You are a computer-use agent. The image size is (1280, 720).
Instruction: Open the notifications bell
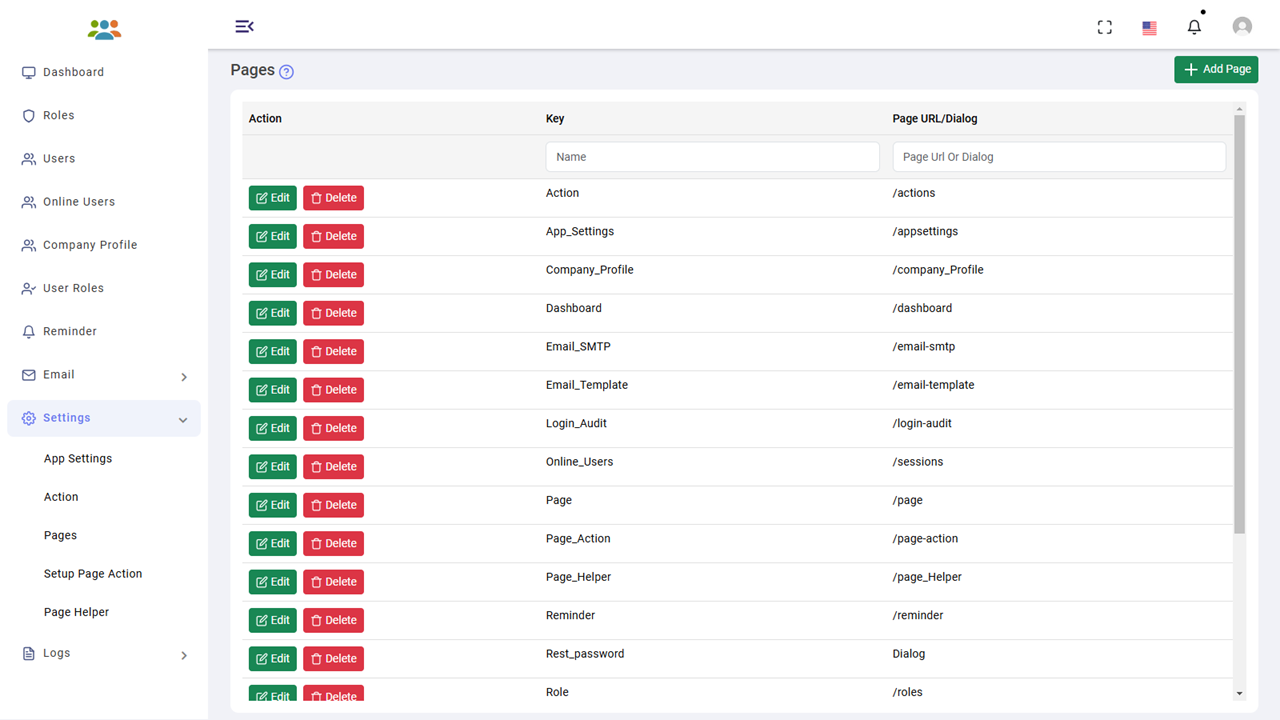pyautogui.click(x=1194, y=27)
